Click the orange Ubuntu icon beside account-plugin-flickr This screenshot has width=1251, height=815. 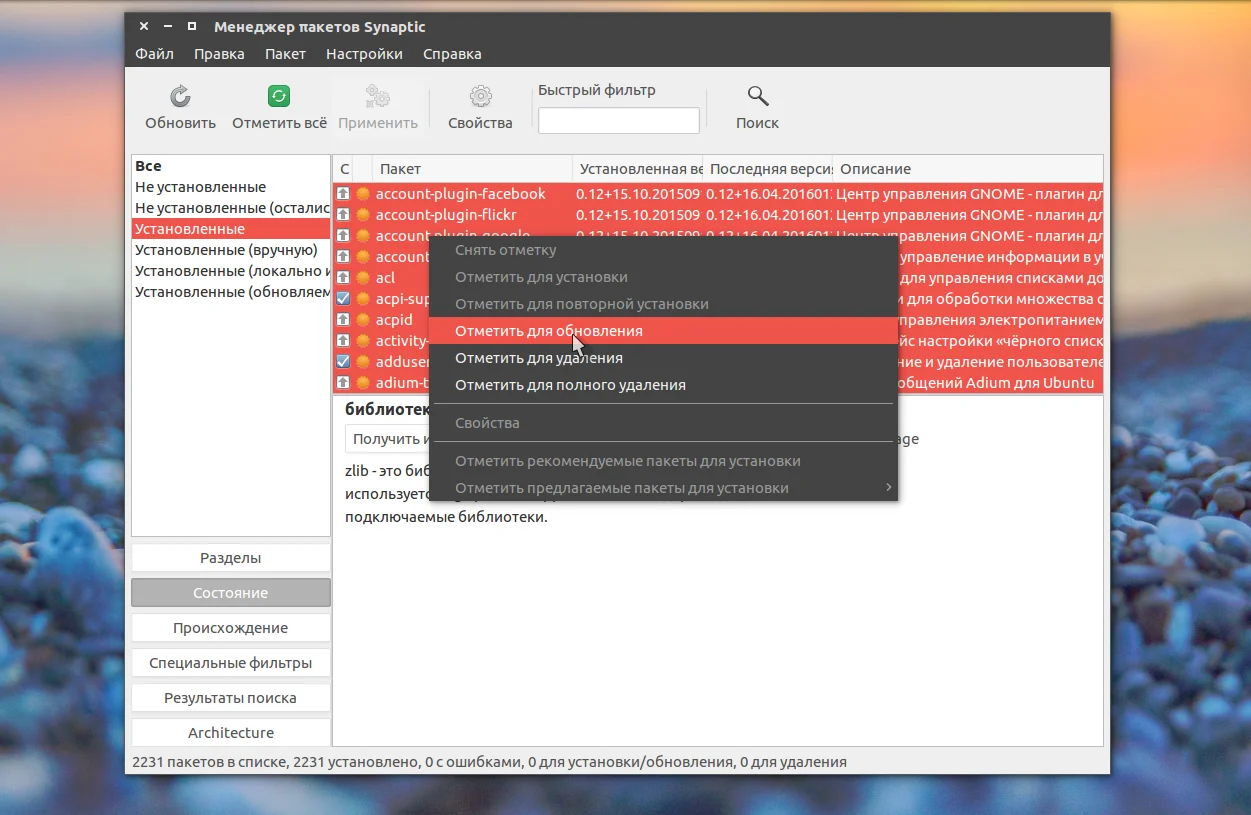tap(364, 214)
